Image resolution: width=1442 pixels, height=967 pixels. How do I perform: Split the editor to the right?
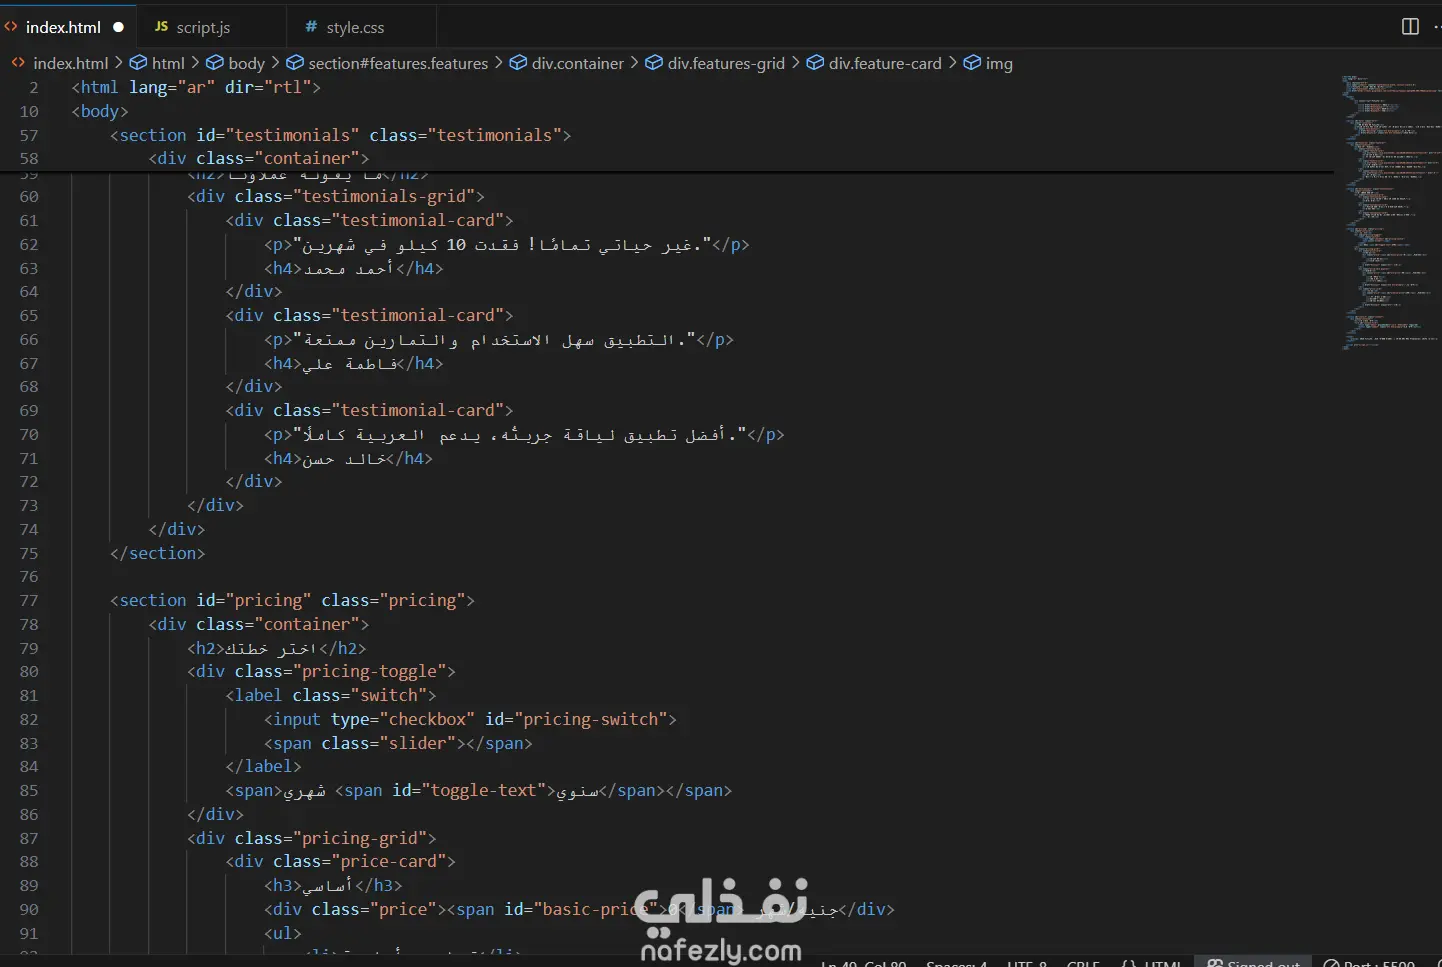1410,27
